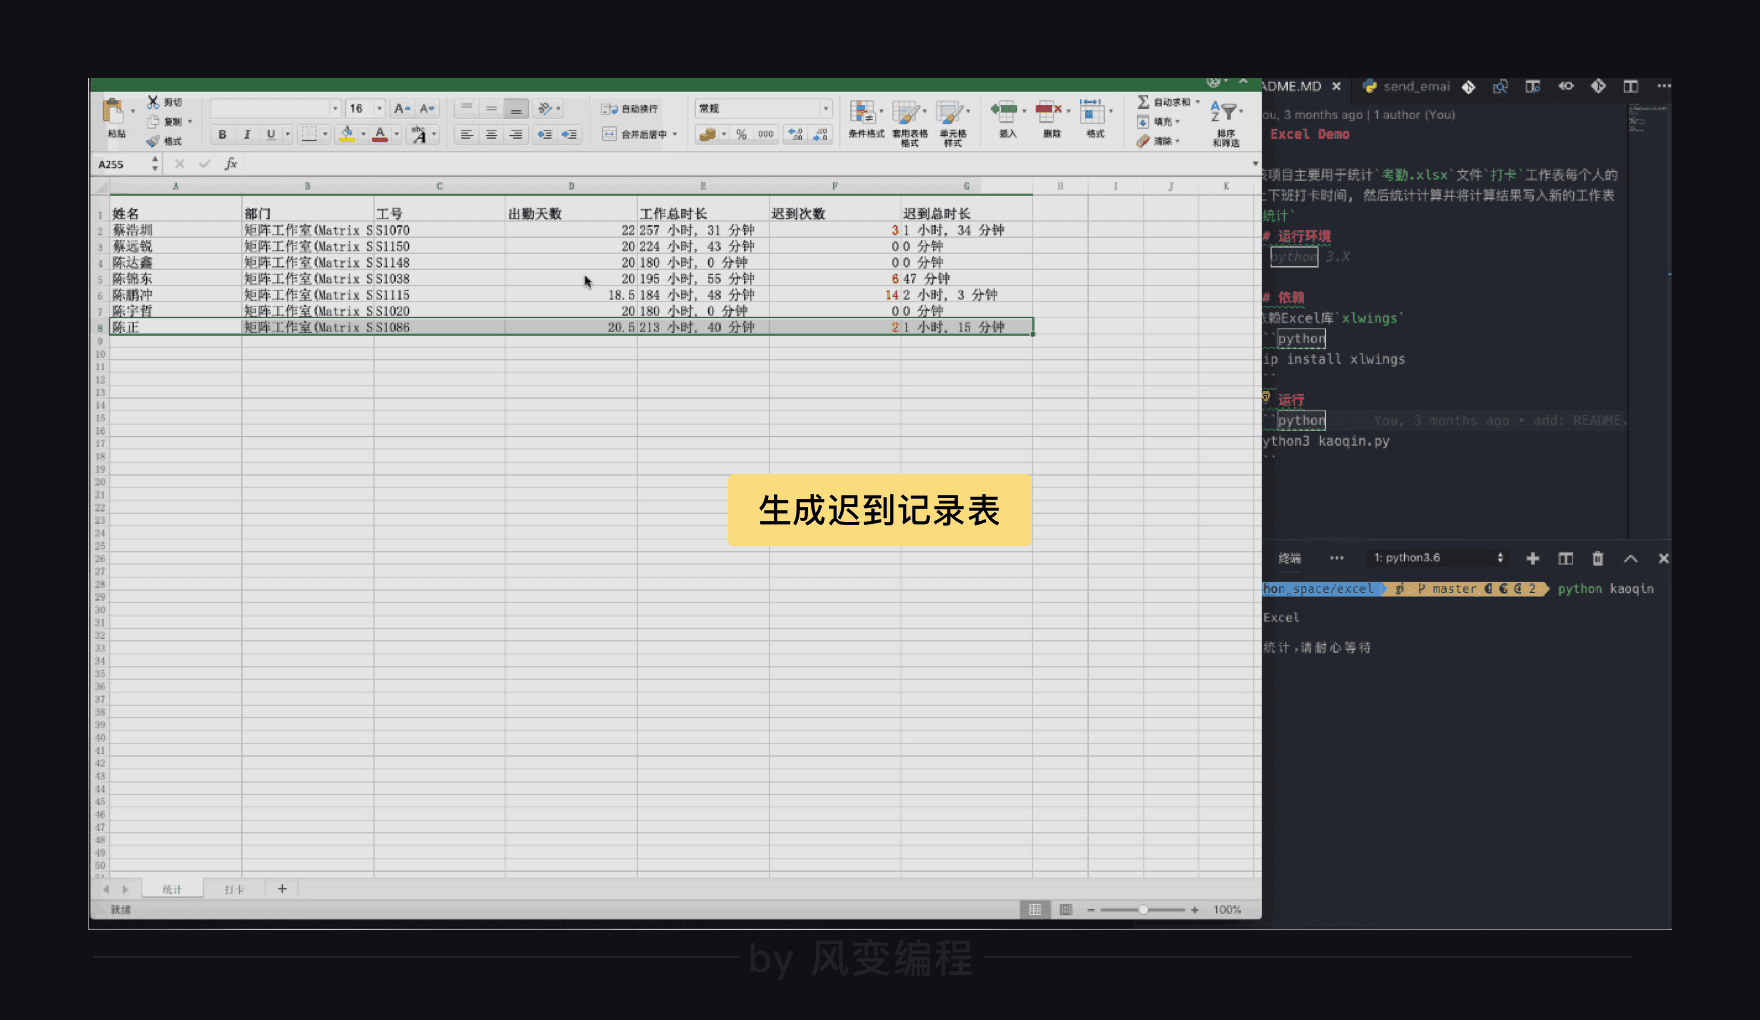
Task: Toggle Bold formatting
Action: click(222, 135)
